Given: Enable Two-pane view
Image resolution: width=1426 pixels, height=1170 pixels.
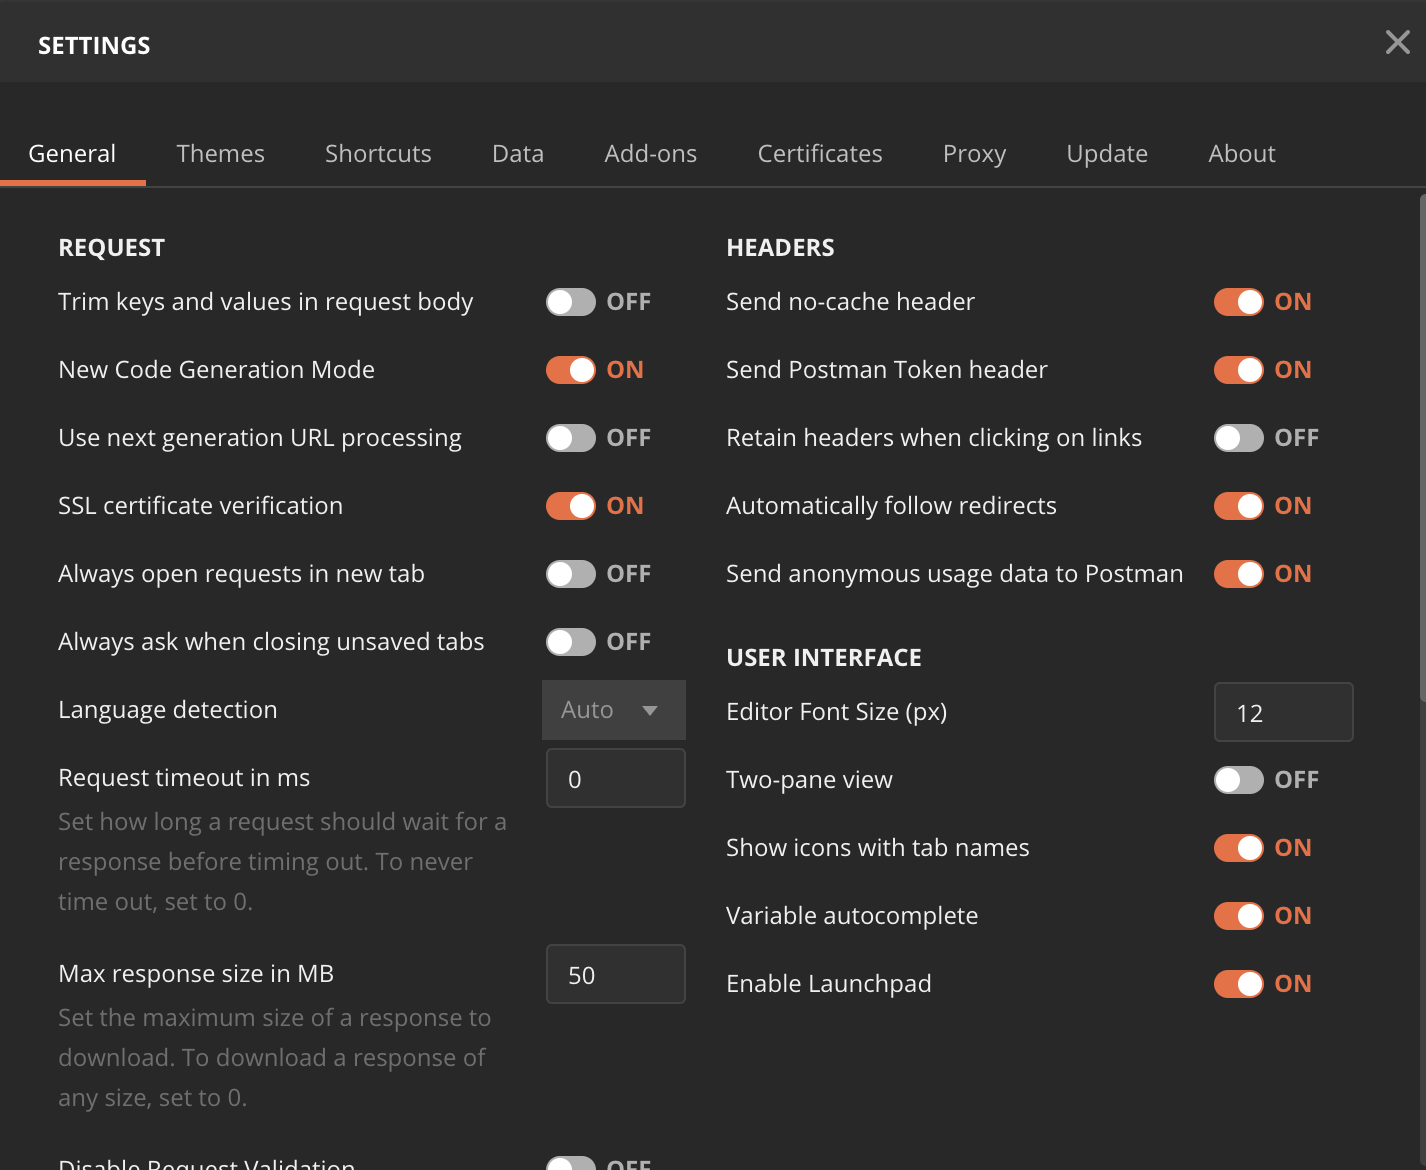Looking at the screenshot, I should 1237,779.
